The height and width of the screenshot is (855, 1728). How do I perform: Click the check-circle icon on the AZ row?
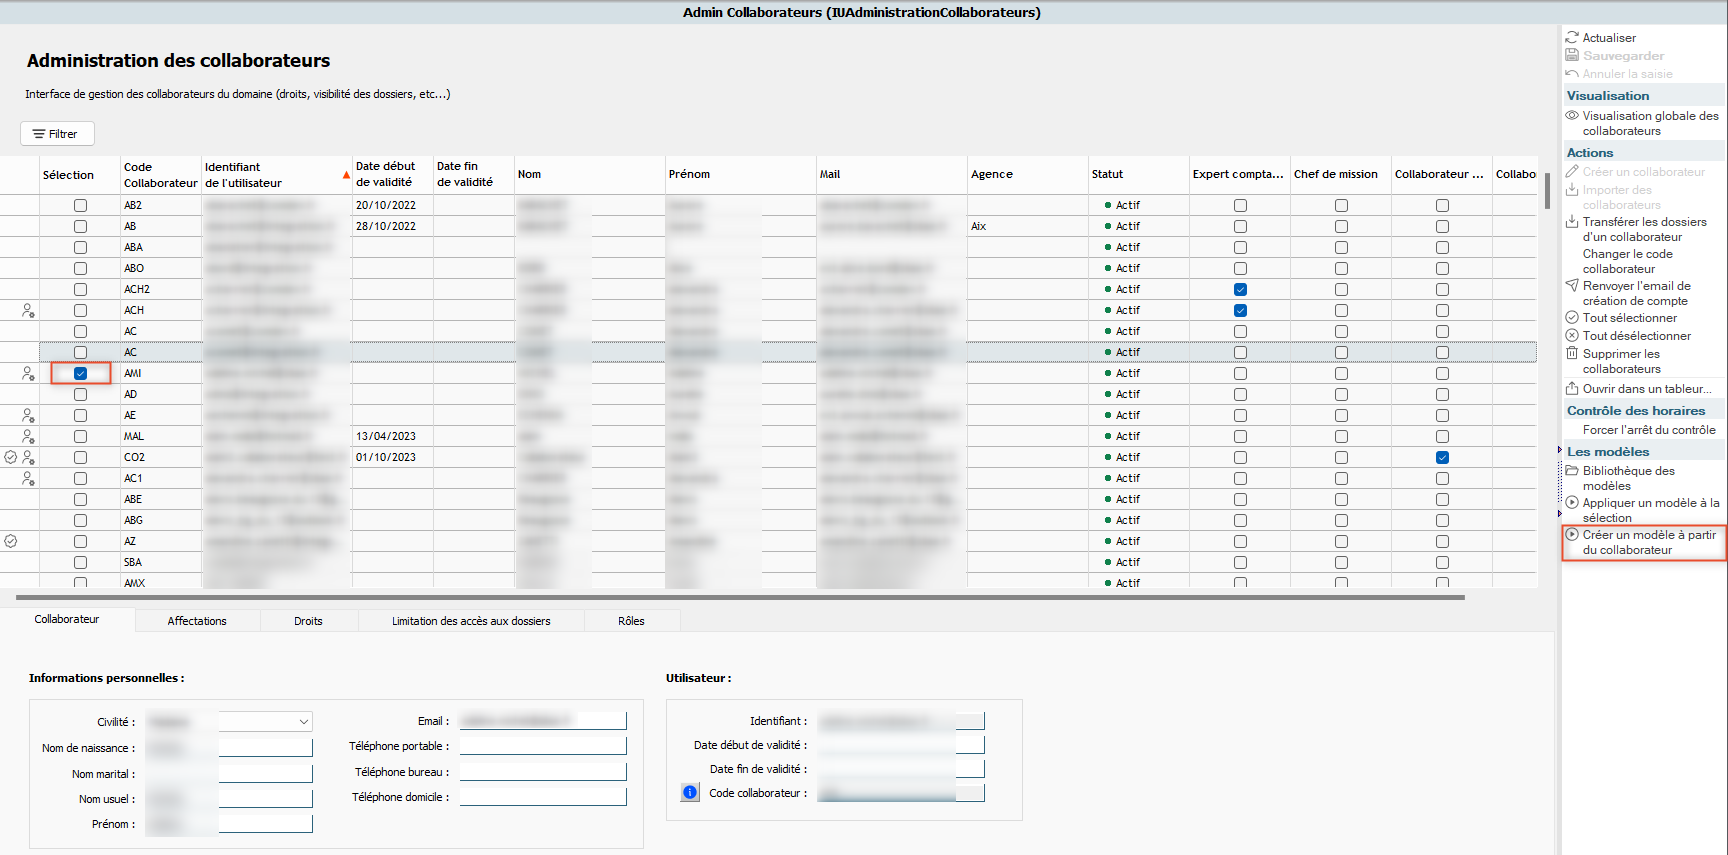(x=11, y=541)
